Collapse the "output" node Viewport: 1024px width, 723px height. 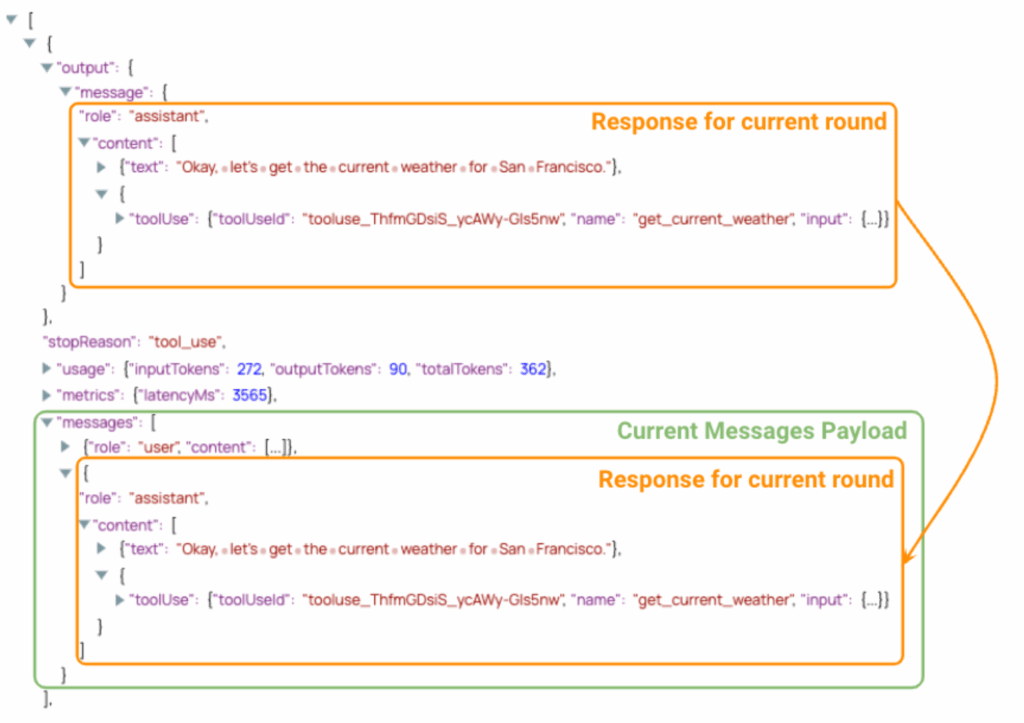(x=47, y=68)
